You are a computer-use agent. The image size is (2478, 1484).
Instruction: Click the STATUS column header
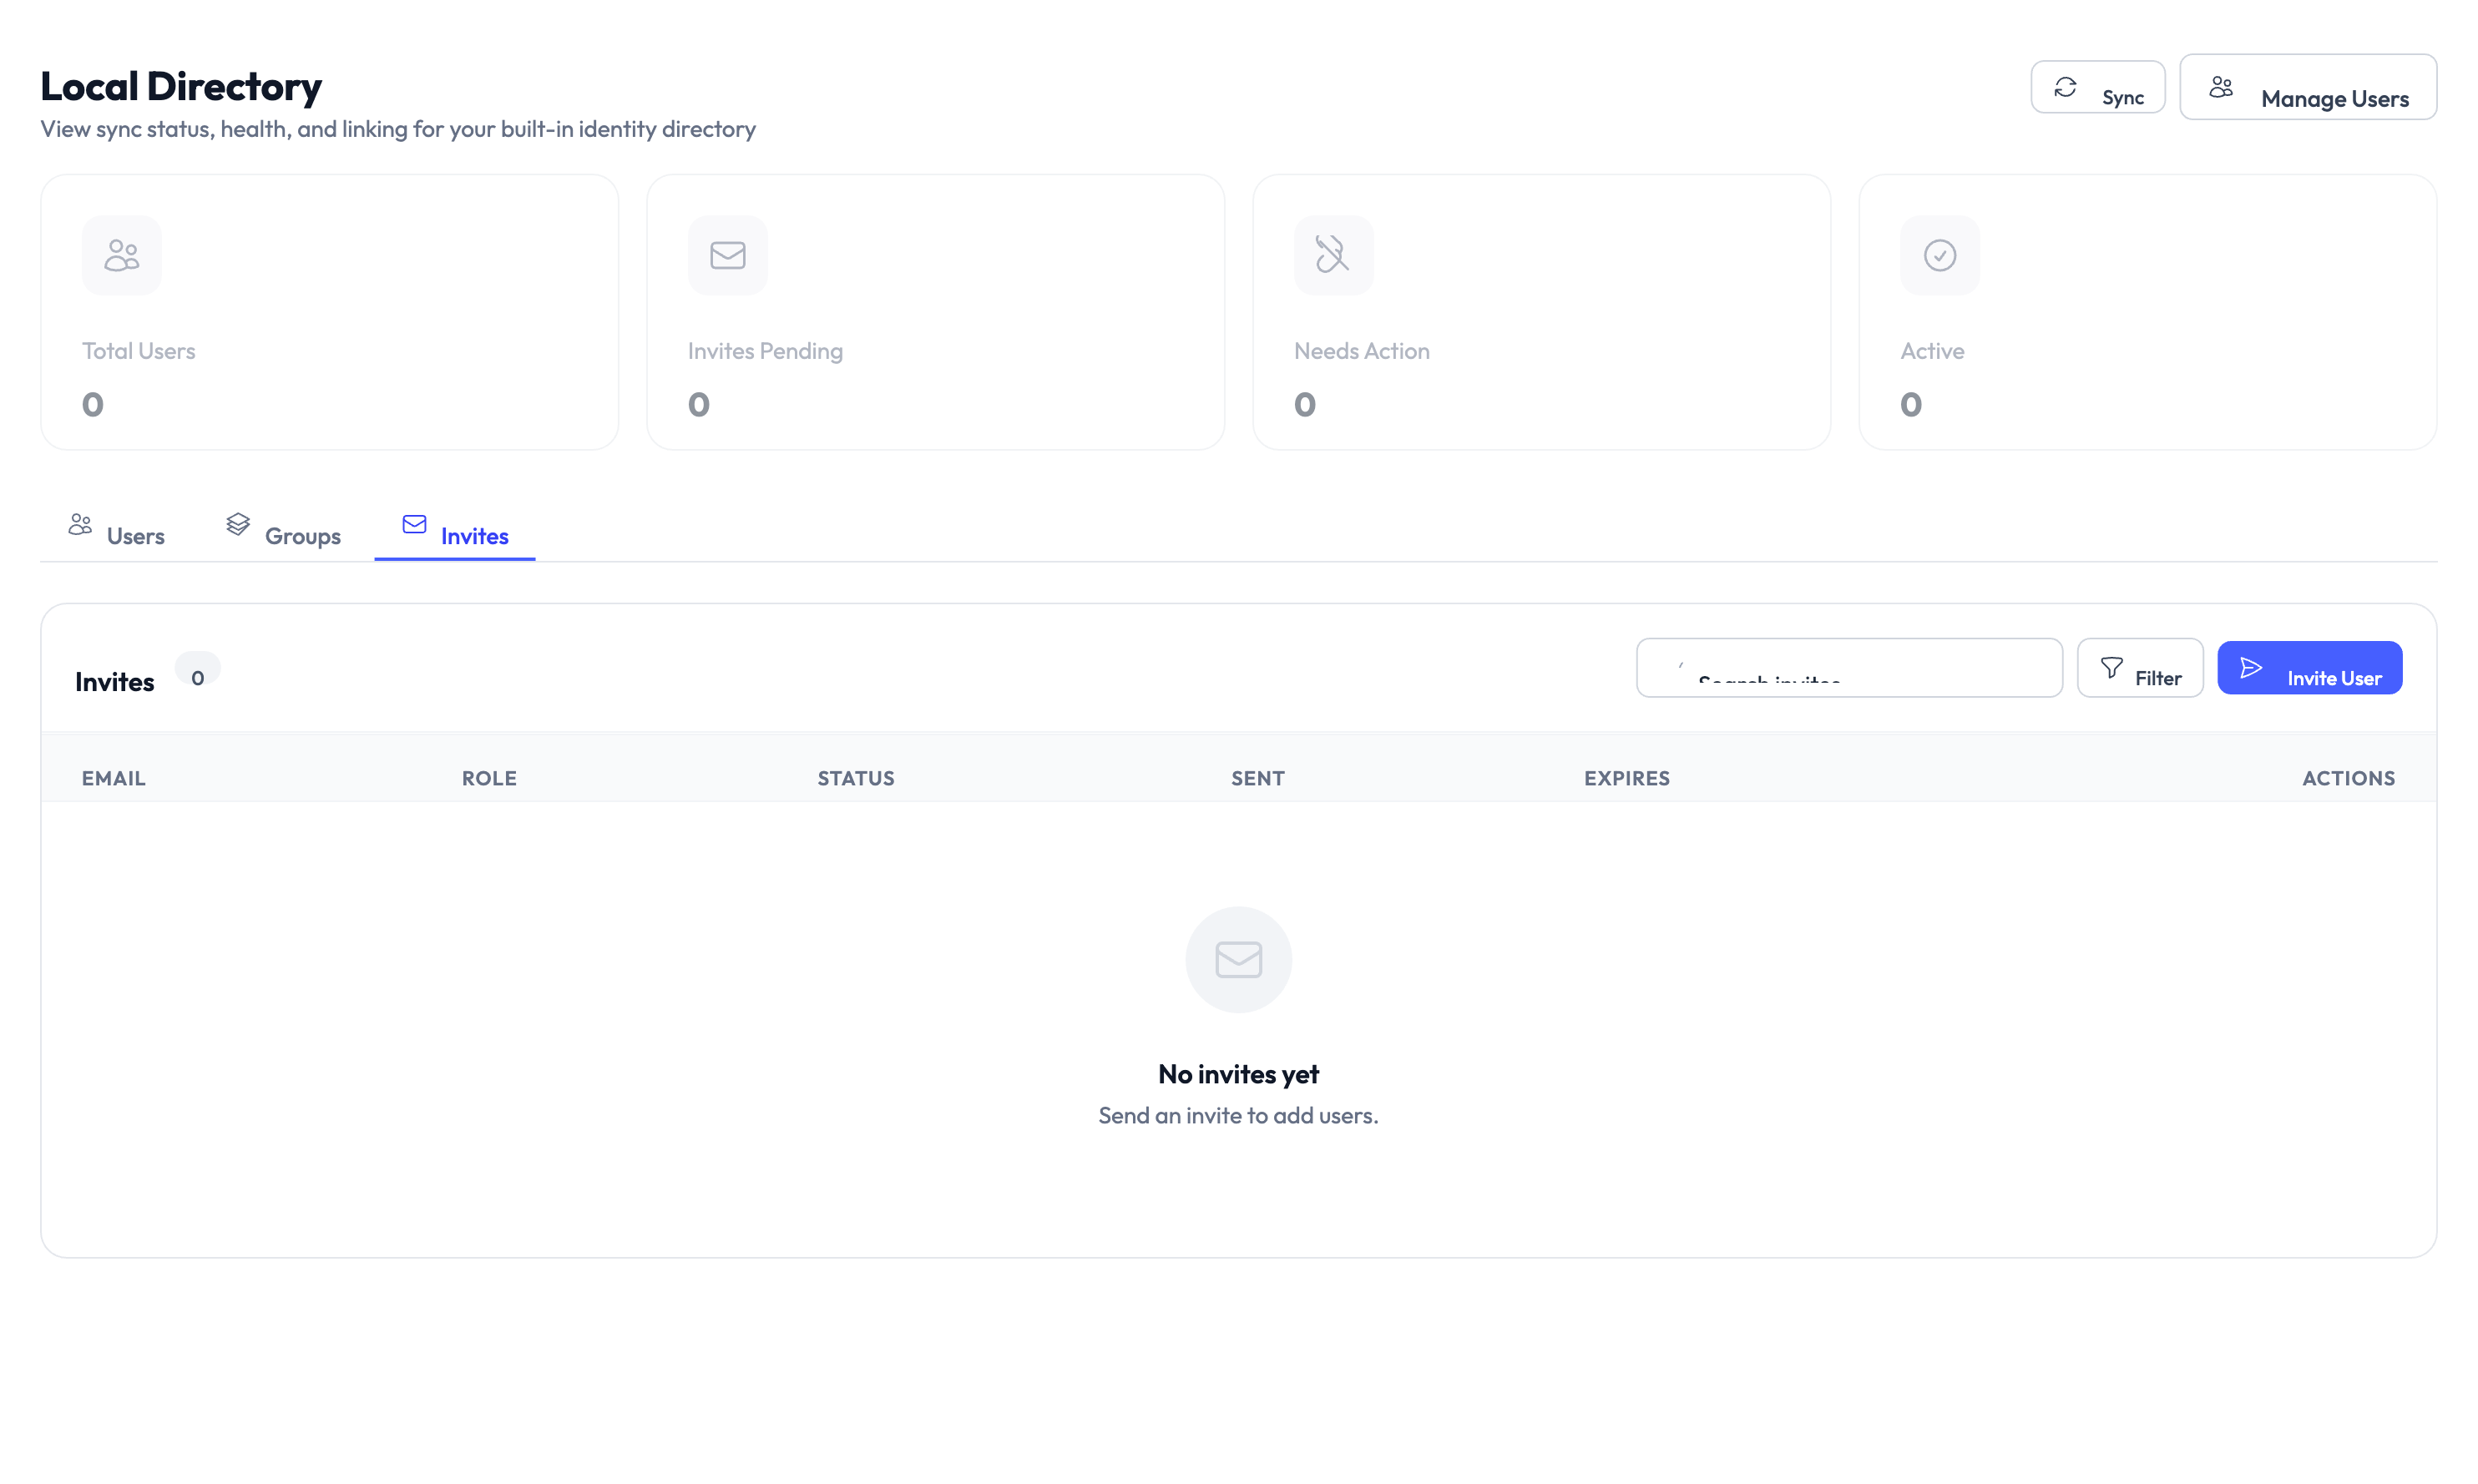point(856,777)
